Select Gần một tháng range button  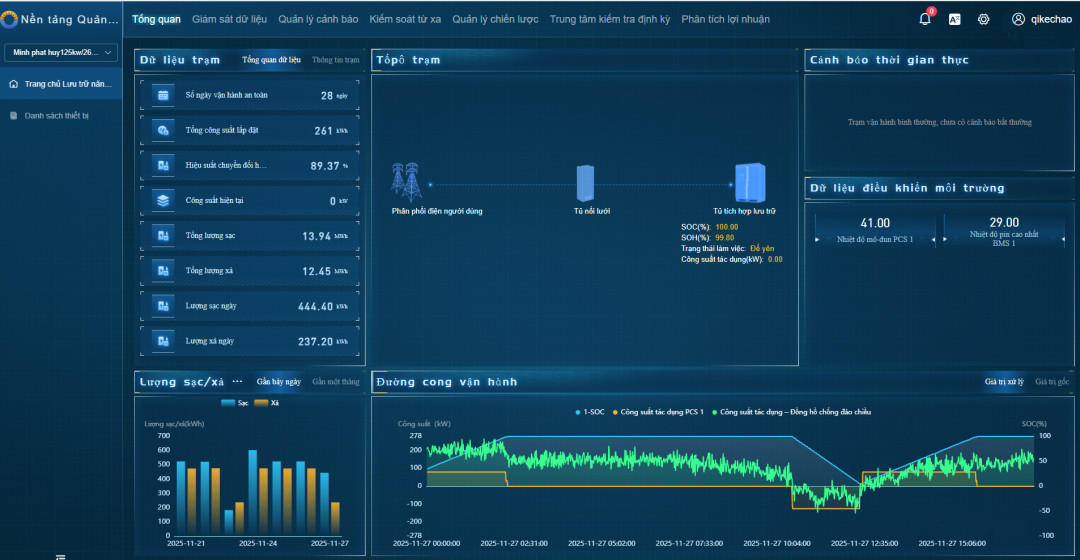coord(335,382)
